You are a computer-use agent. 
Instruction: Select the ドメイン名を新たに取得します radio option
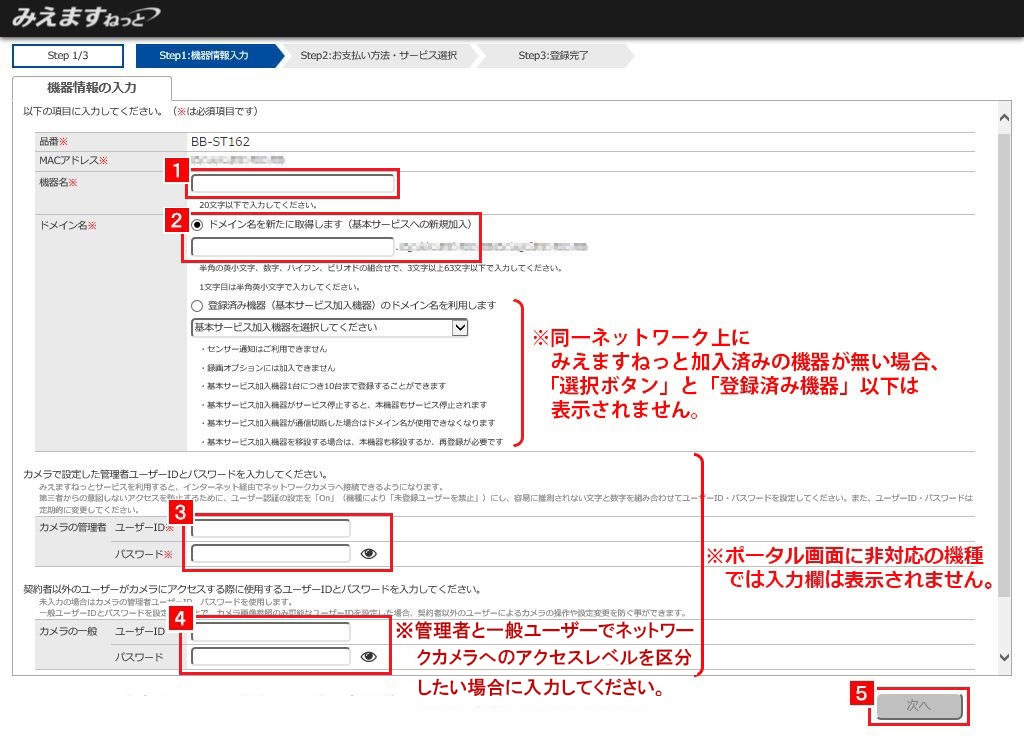(197, 225)
